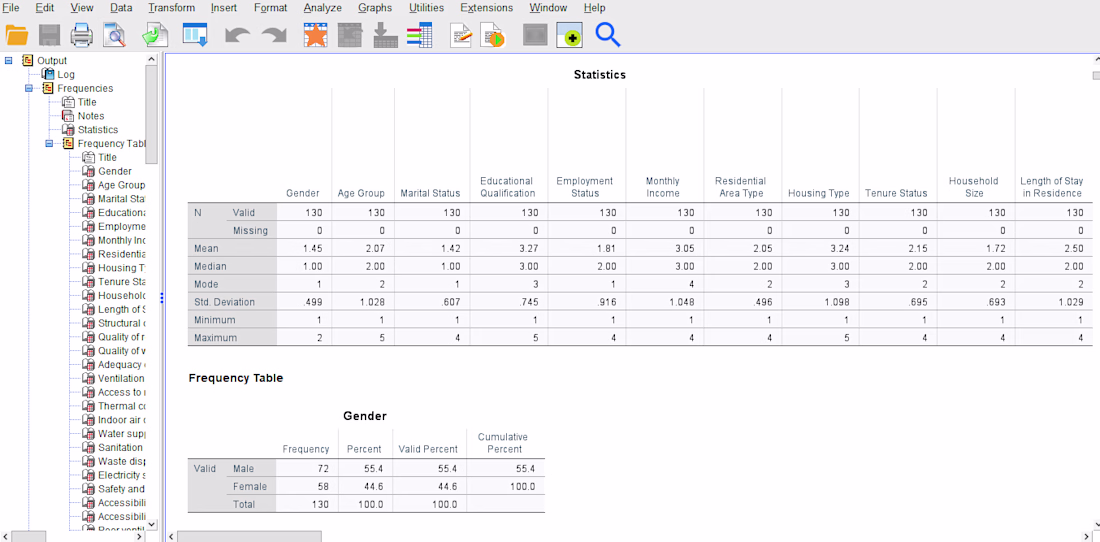1100x542 pixels.
Task: Click the Designate Window plus icon
Action: 570,35
